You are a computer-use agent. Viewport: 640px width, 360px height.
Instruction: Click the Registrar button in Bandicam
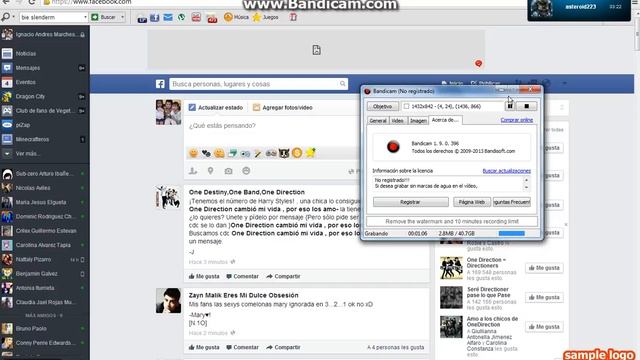coord(410,202)
